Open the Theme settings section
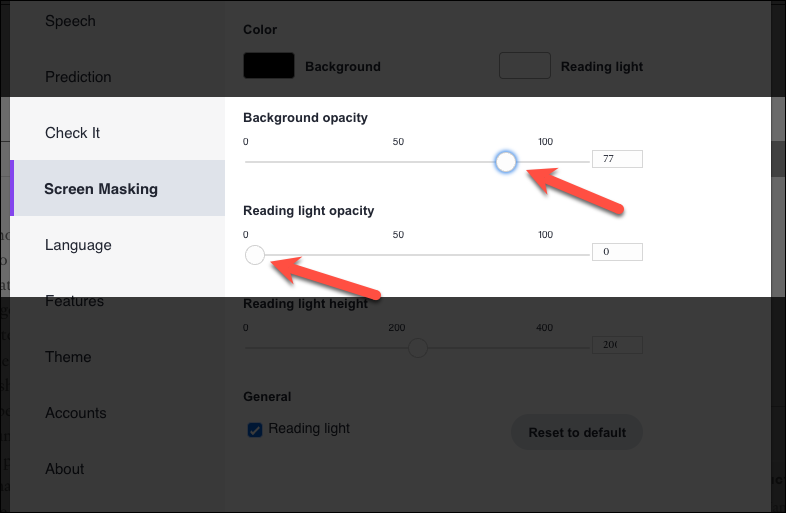This screenshot has width=786, height=513. [x=68, y=357]
